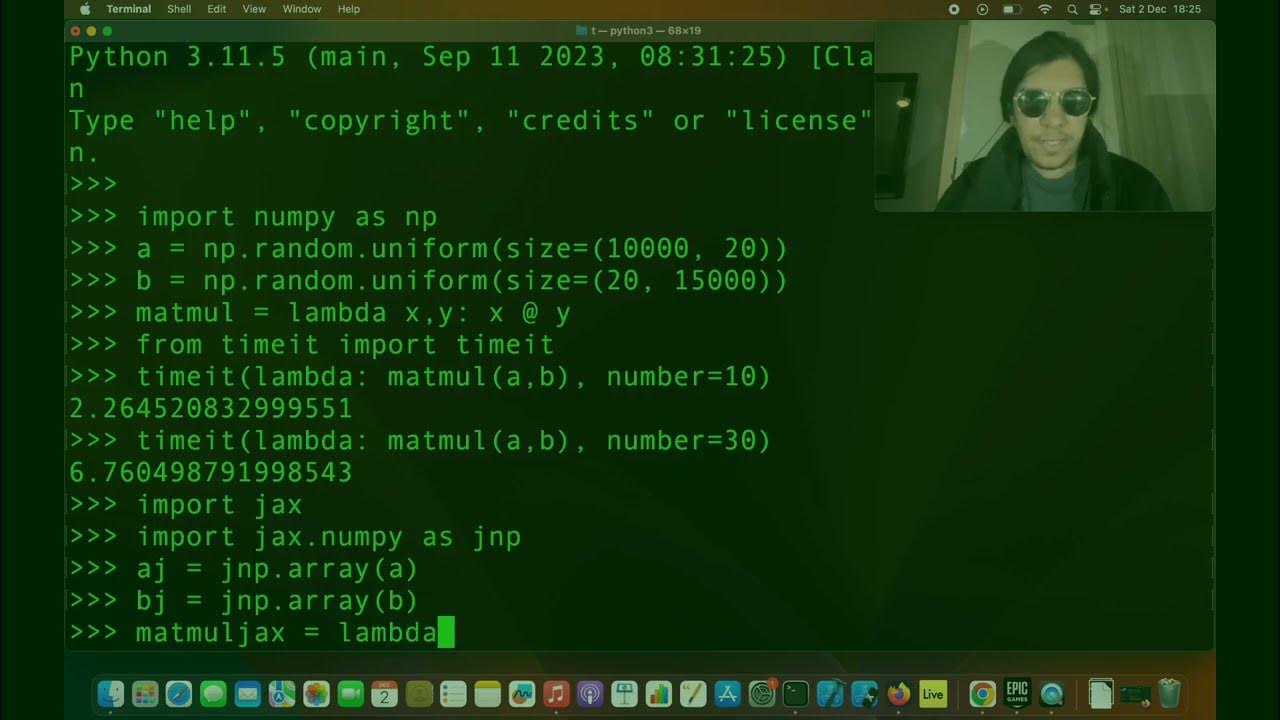Open QuickTime Player from the dock
Viewport: 1280px width, 720px height.
pos(1051,693)
